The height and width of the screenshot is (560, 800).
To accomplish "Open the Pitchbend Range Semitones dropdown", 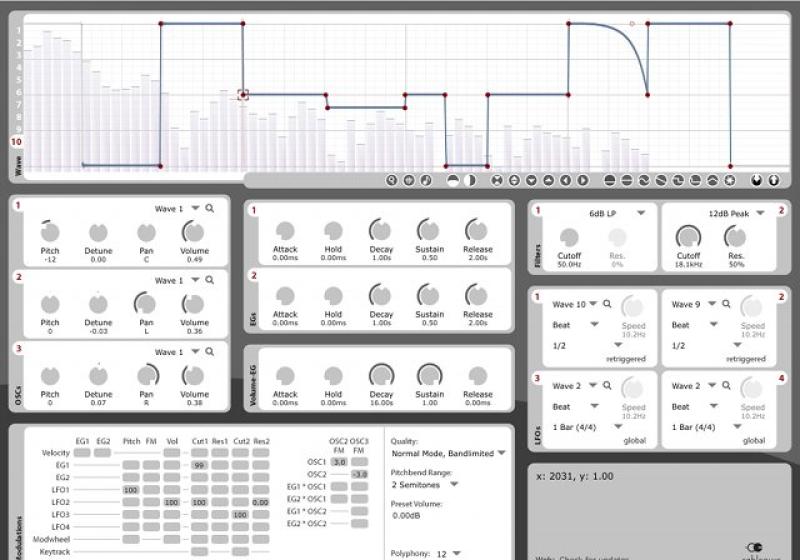I will pyautogui.click(x=454, y=485).
